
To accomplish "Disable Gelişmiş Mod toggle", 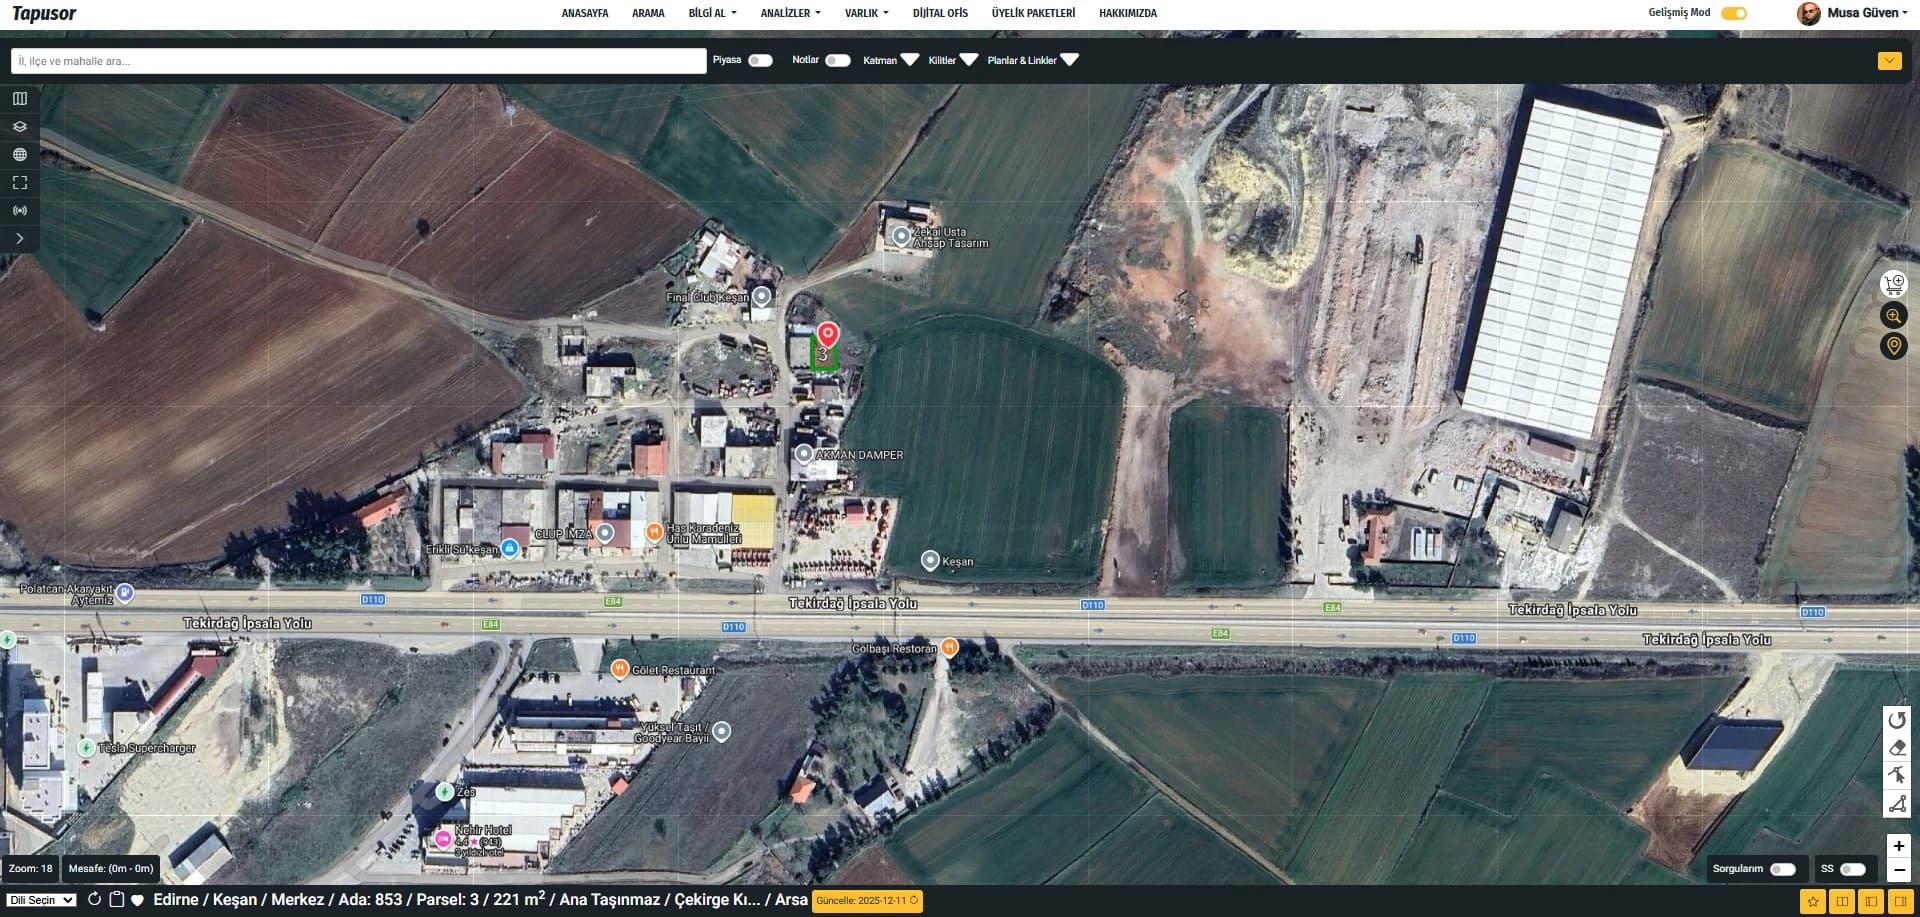I will [x=1734, y=13].
